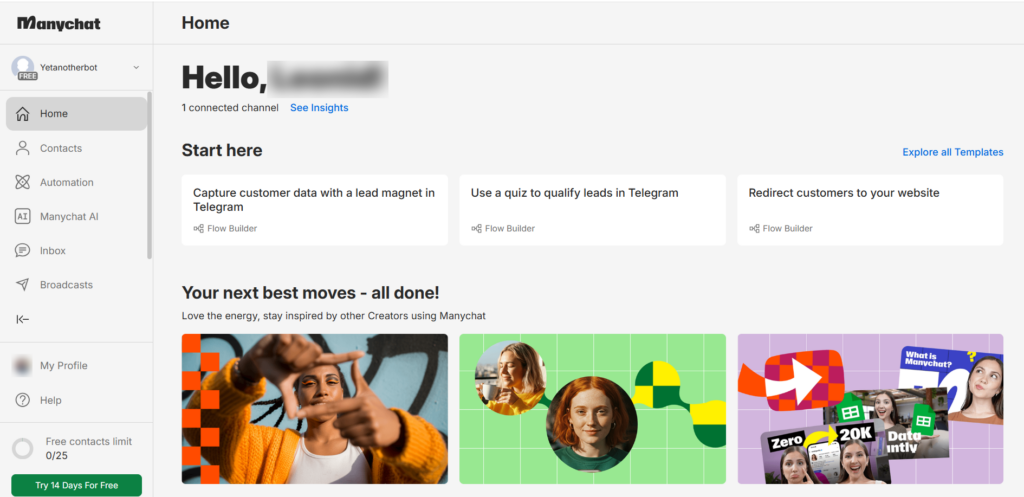
Task: Click the Automation atom icon
Action: click(x=23, y=182)
